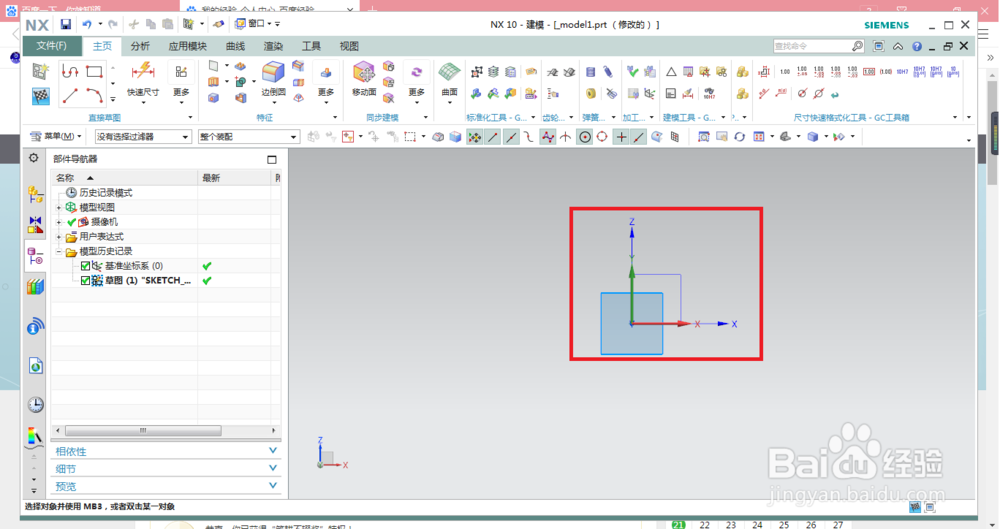Viewport: 1000px width, 529px height.
Task: Open the 整个装配 selection scope dropdown
Action: [x=248, y=137]
